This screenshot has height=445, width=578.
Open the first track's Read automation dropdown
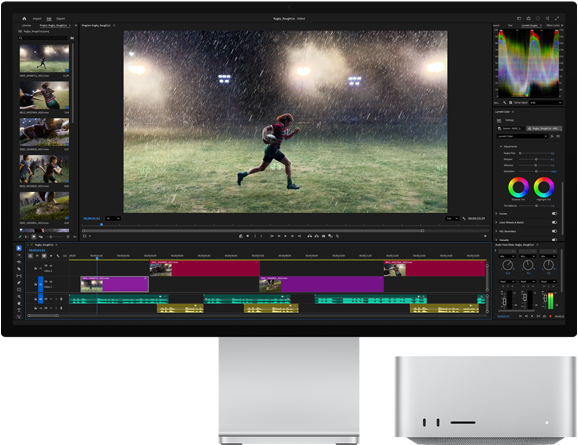[x=507, y=281]
